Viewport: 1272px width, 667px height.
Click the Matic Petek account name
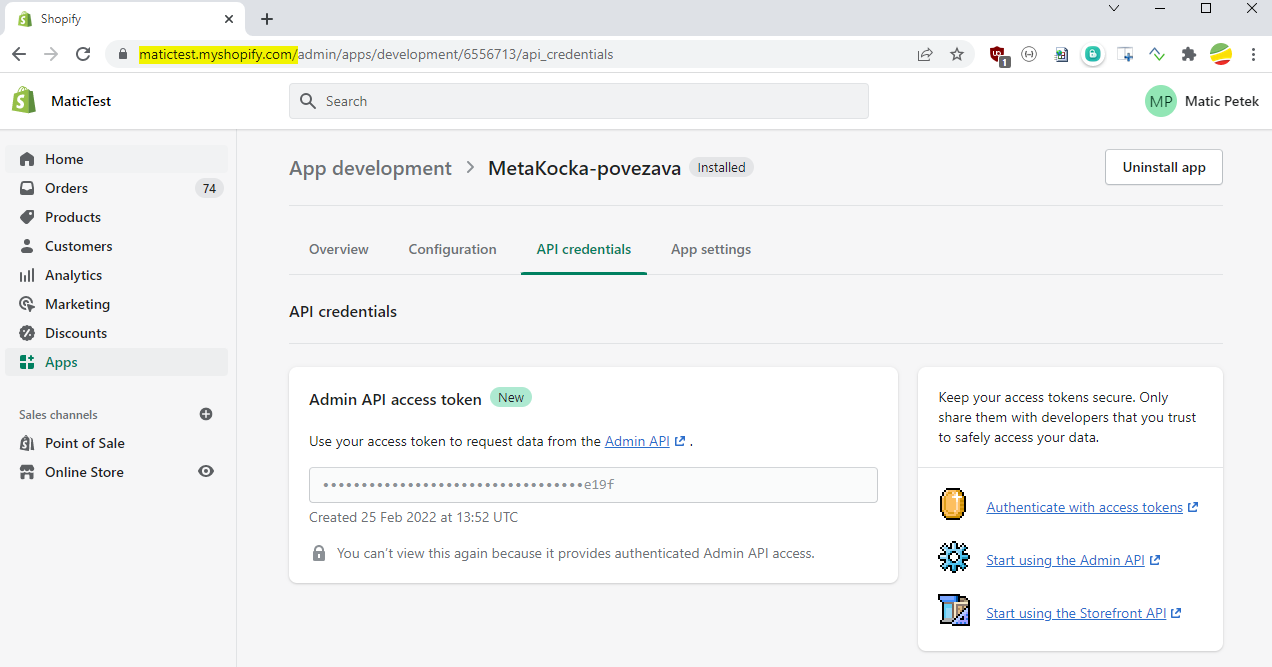tap(1221, 101)
